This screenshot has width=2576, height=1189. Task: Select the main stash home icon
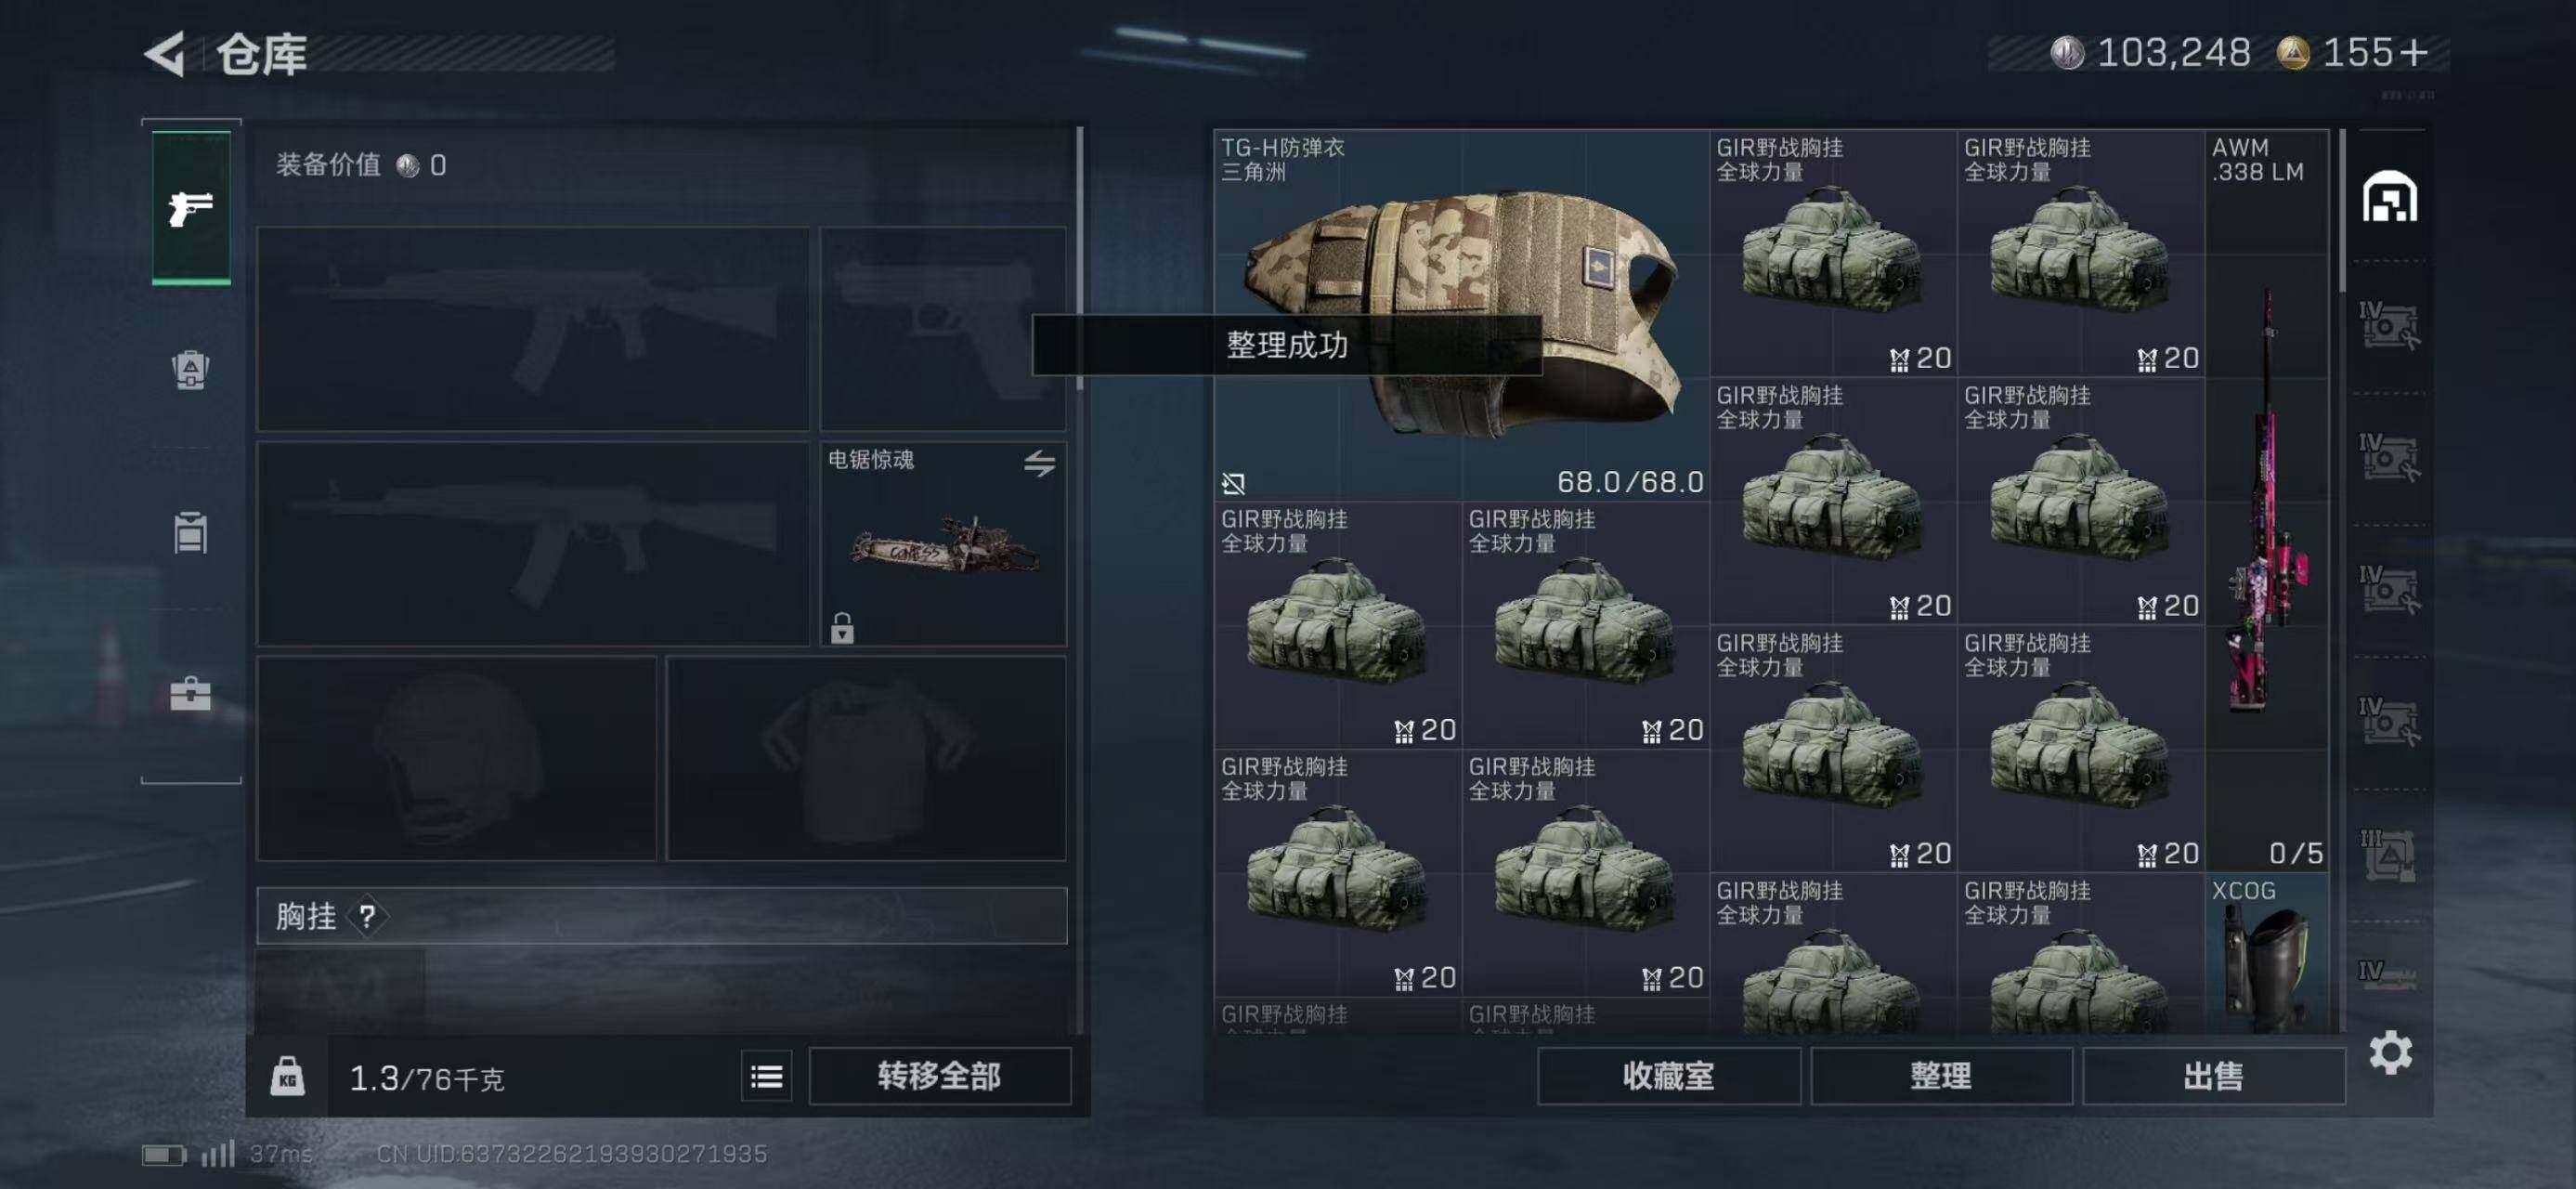pyautogui.click(x=2390, y=196)
